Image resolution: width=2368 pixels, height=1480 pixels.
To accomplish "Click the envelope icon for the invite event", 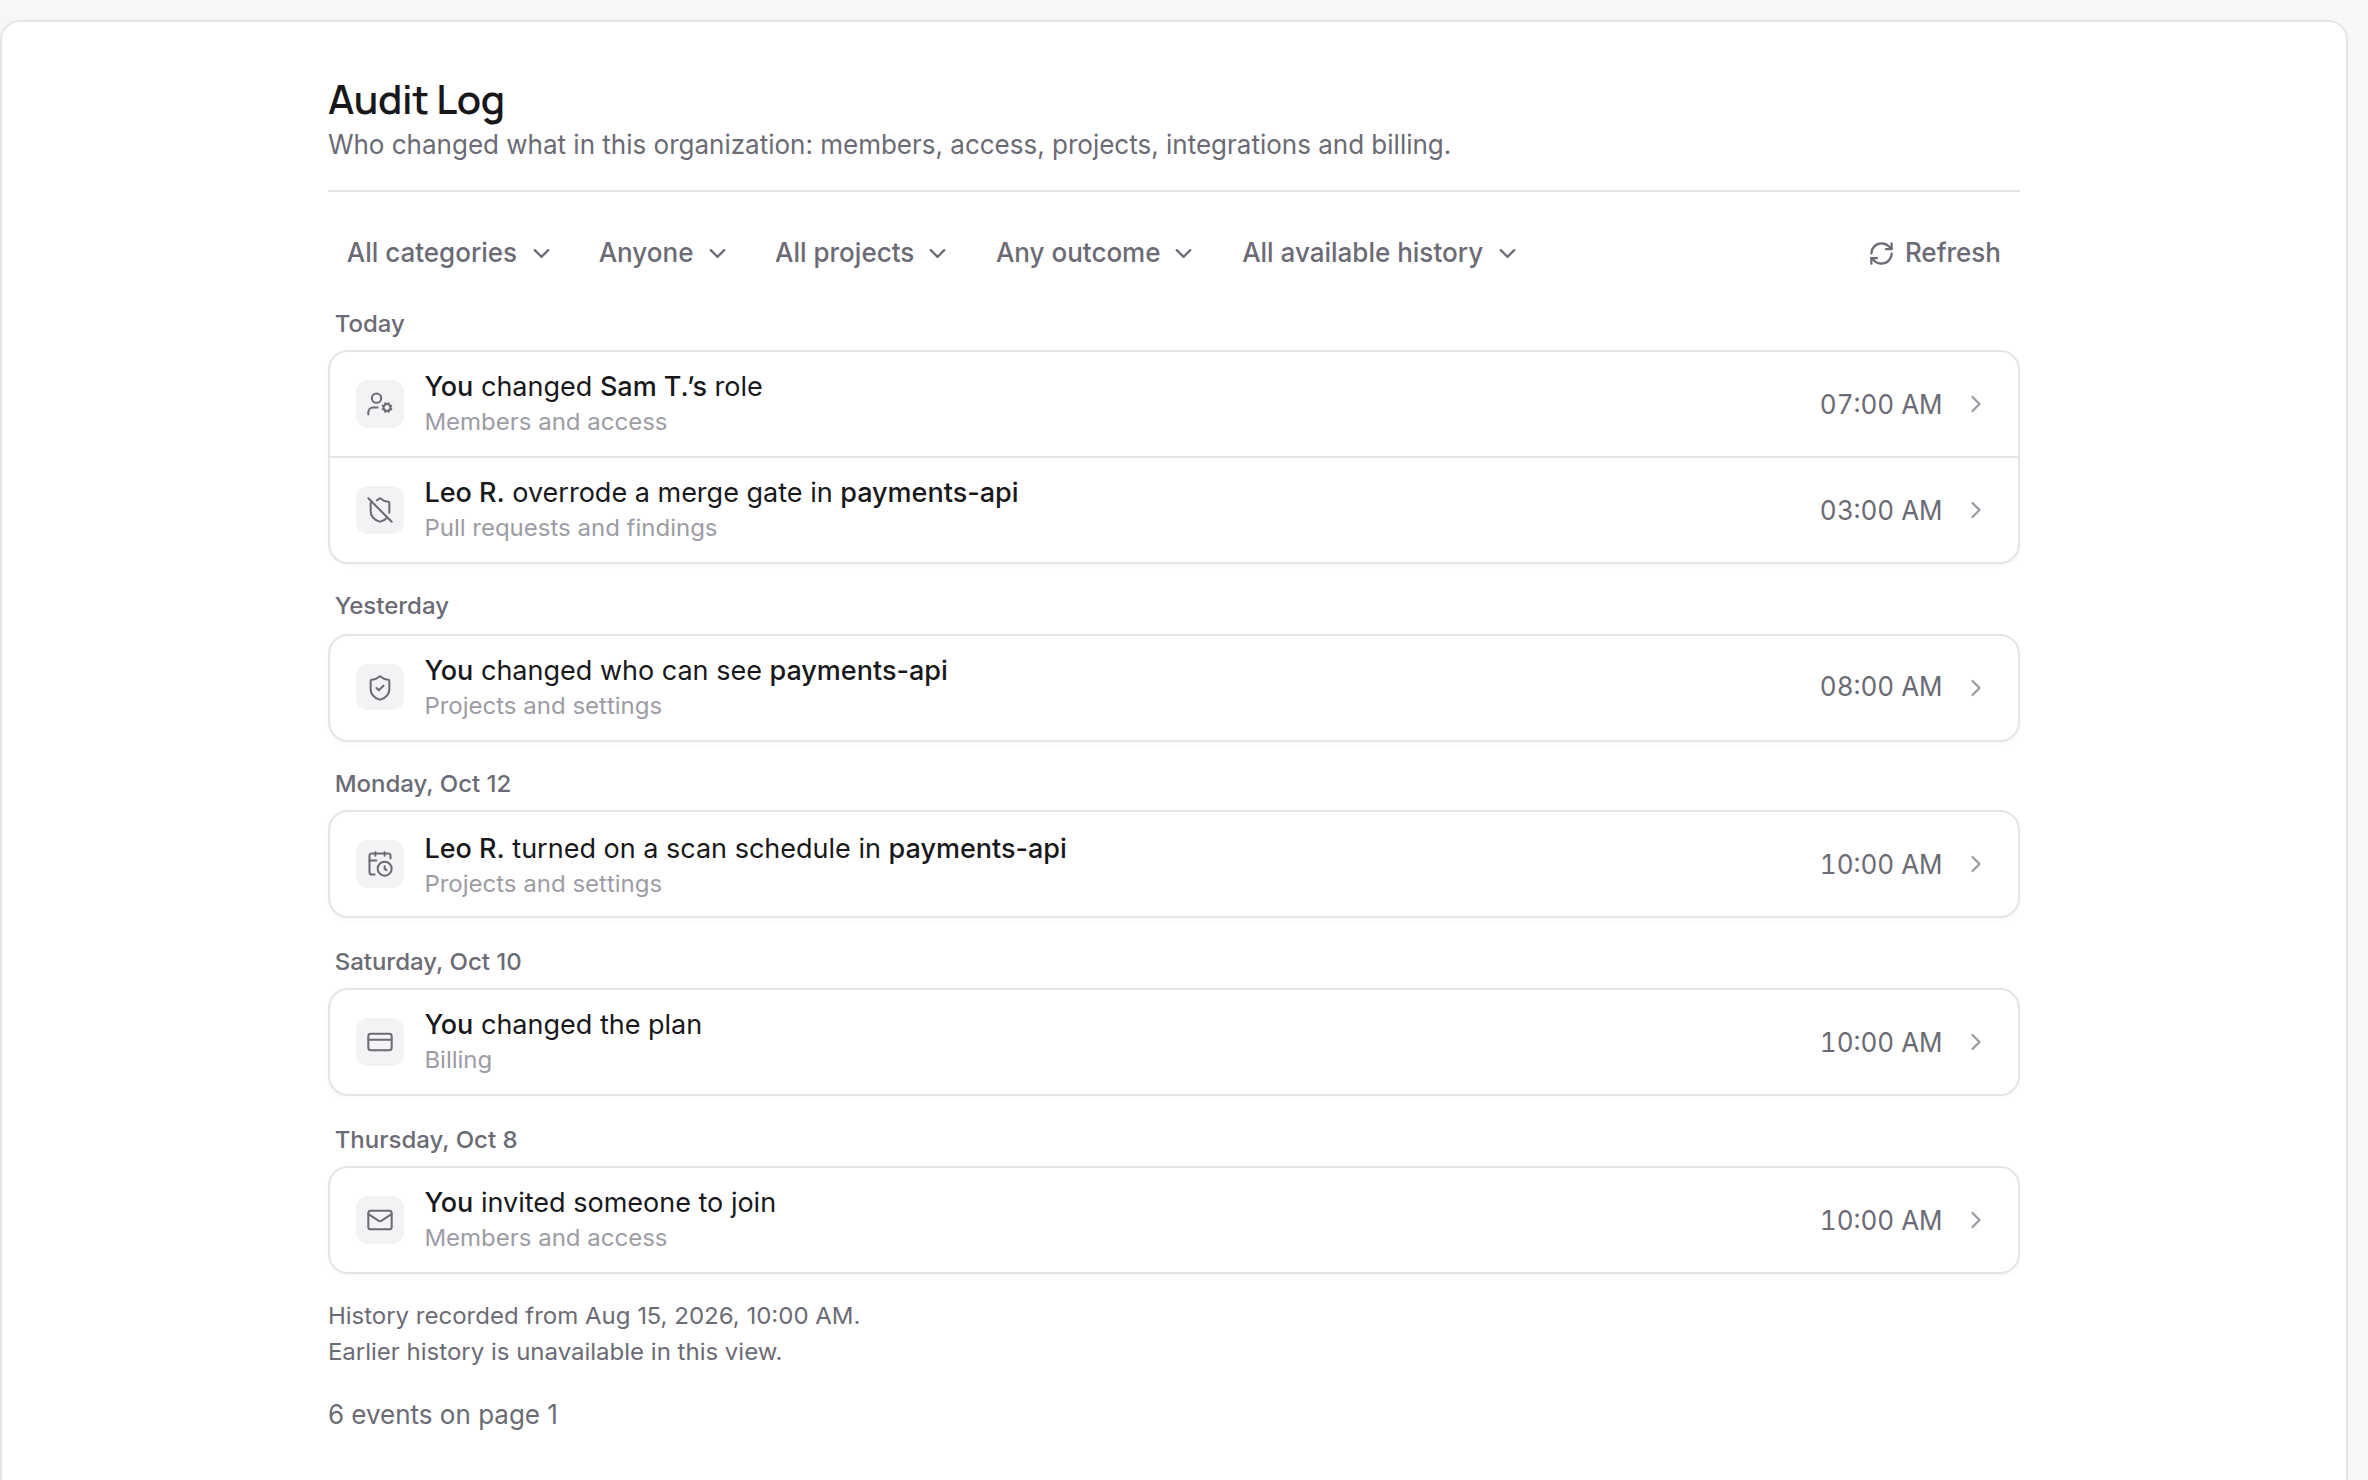I will [x=380, y=1220].
